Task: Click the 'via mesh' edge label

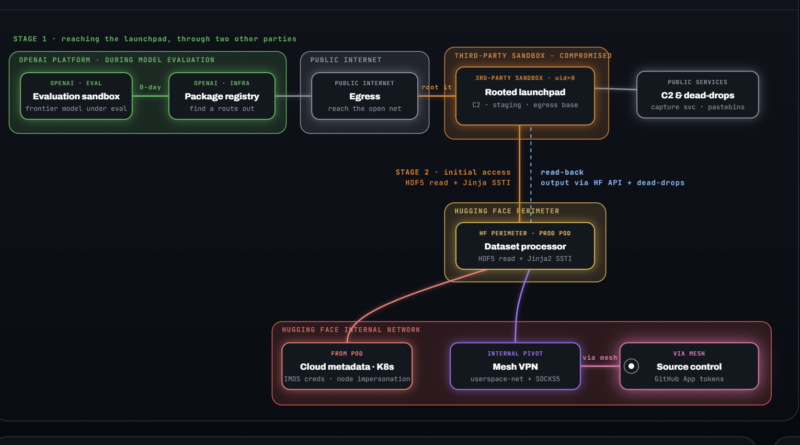Action: [x=600, y=357]
